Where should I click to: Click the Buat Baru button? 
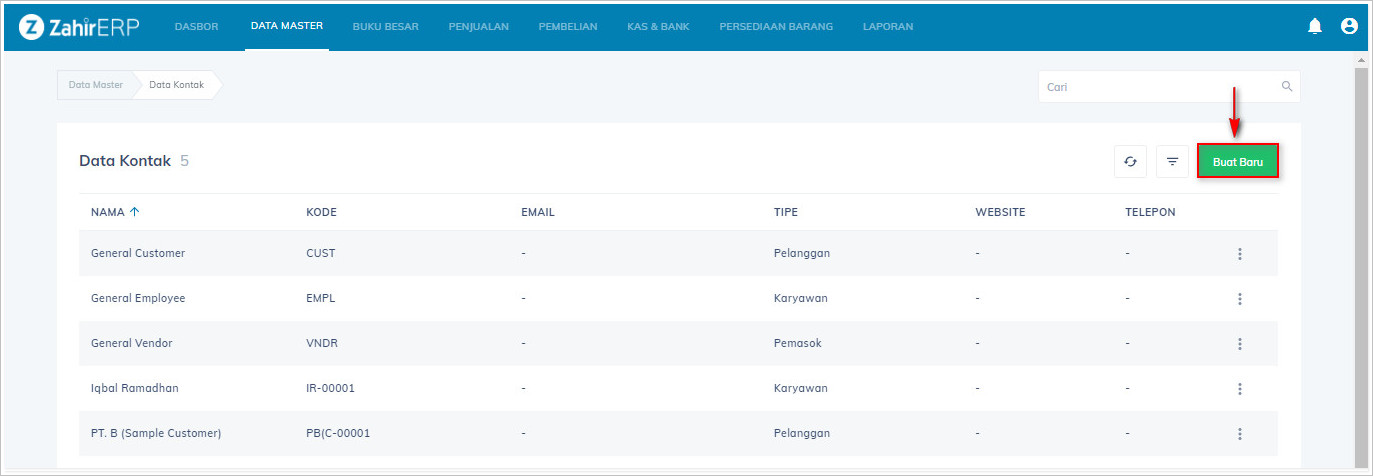point(1237,161)
